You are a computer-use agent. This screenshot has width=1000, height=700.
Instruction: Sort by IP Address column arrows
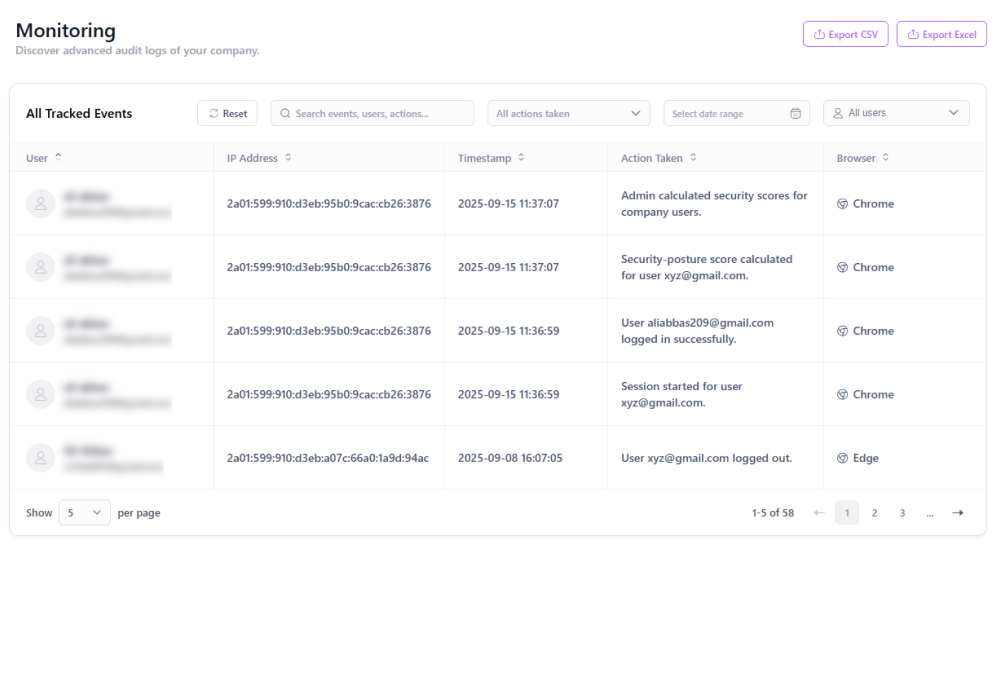[x=288, y=158]
